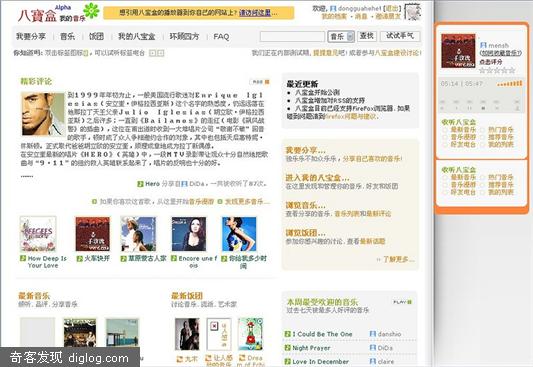Select 热门音乐 radio in the player panel
The width and height of the screenshot is (533, 367).
(x=482, y=130)
